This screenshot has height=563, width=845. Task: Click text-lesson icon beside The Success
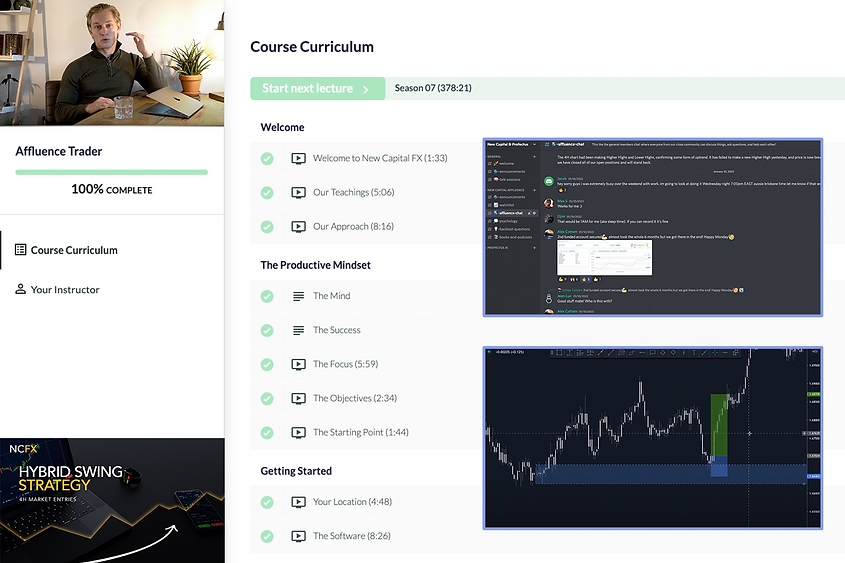[x=299, y=330]
